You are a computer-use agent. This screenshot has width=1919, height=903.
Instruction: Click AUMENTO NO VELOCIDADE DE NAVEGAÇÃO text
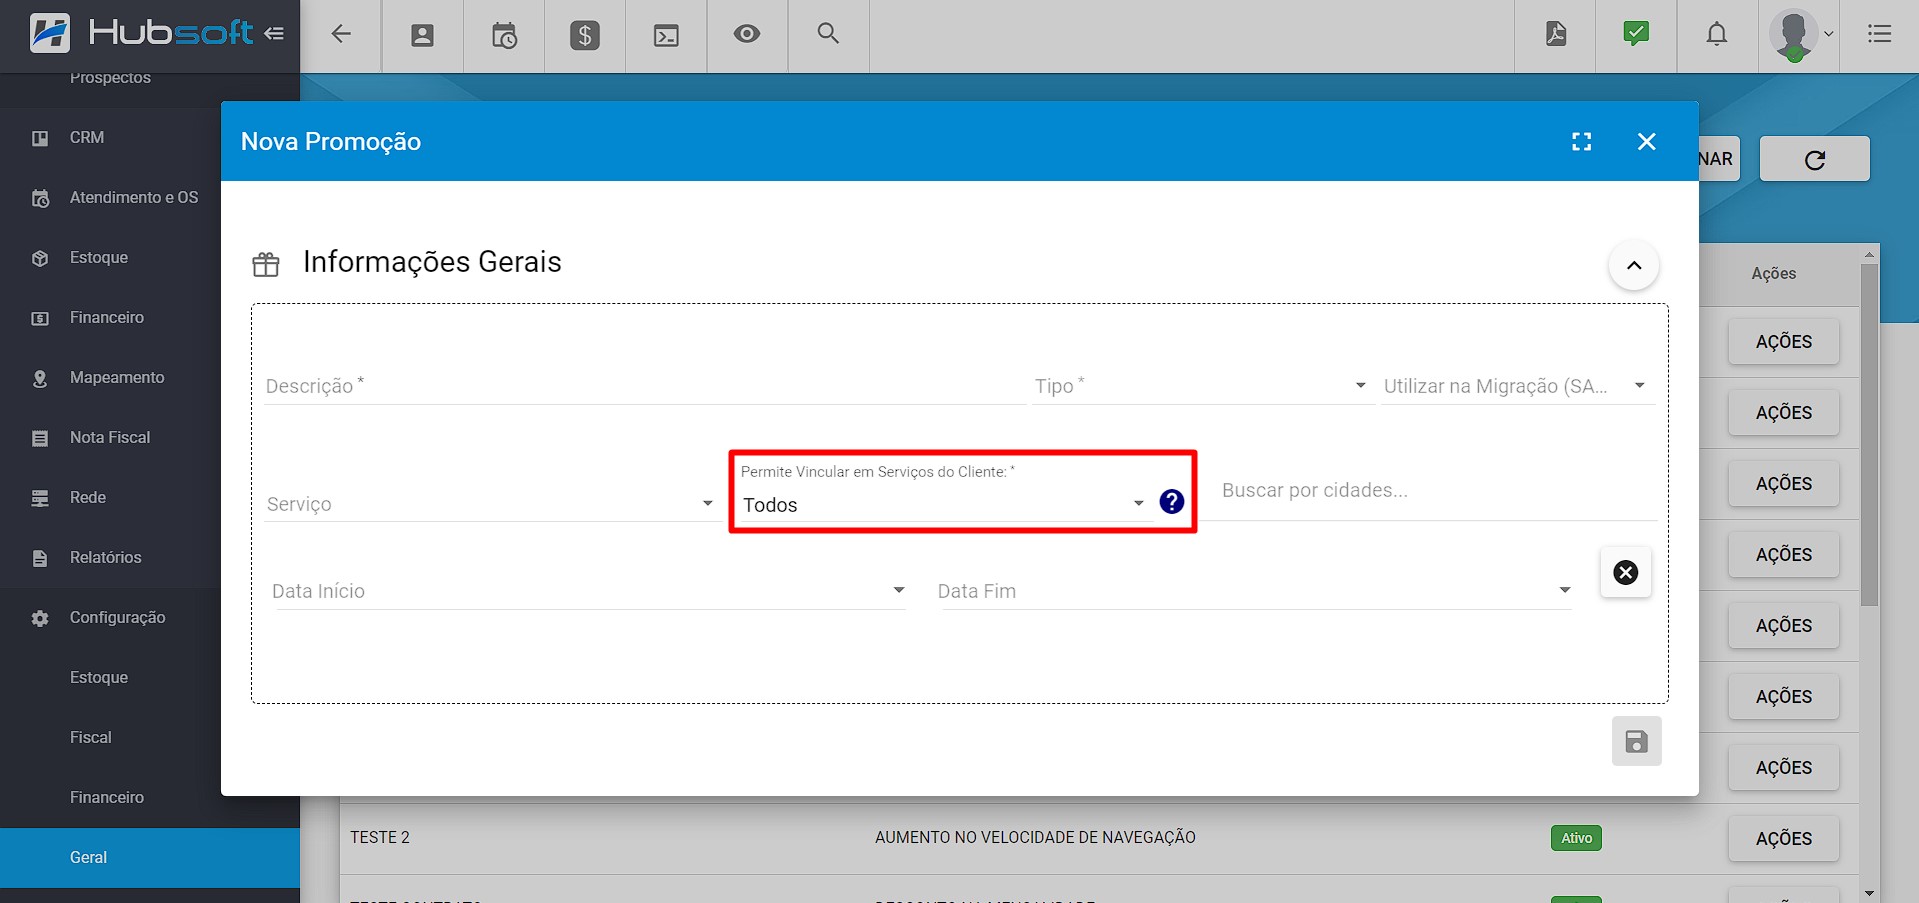click(1035, 838)
